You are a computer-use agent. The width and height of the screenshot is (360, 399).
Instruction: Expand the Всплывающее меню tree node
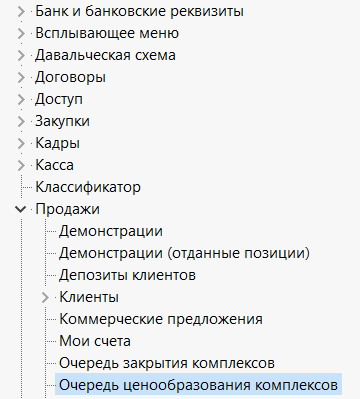click(x=21, y=34)
